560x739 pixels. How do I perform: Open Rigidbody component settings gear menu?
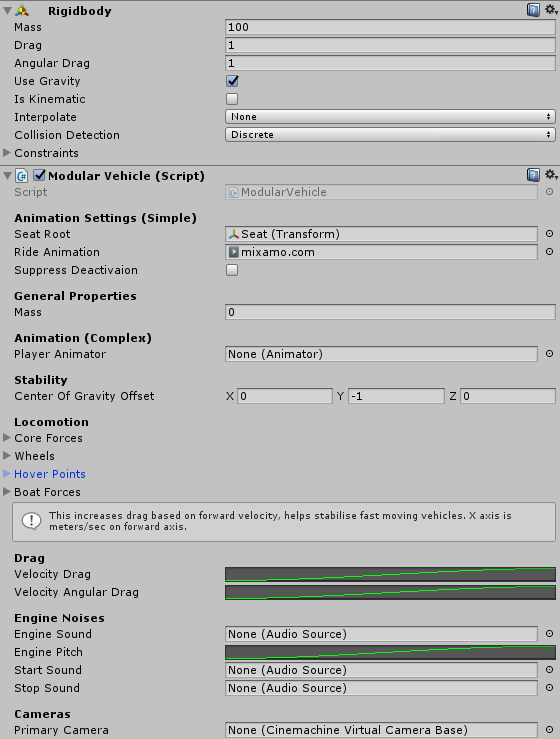(x=551, y=9)
